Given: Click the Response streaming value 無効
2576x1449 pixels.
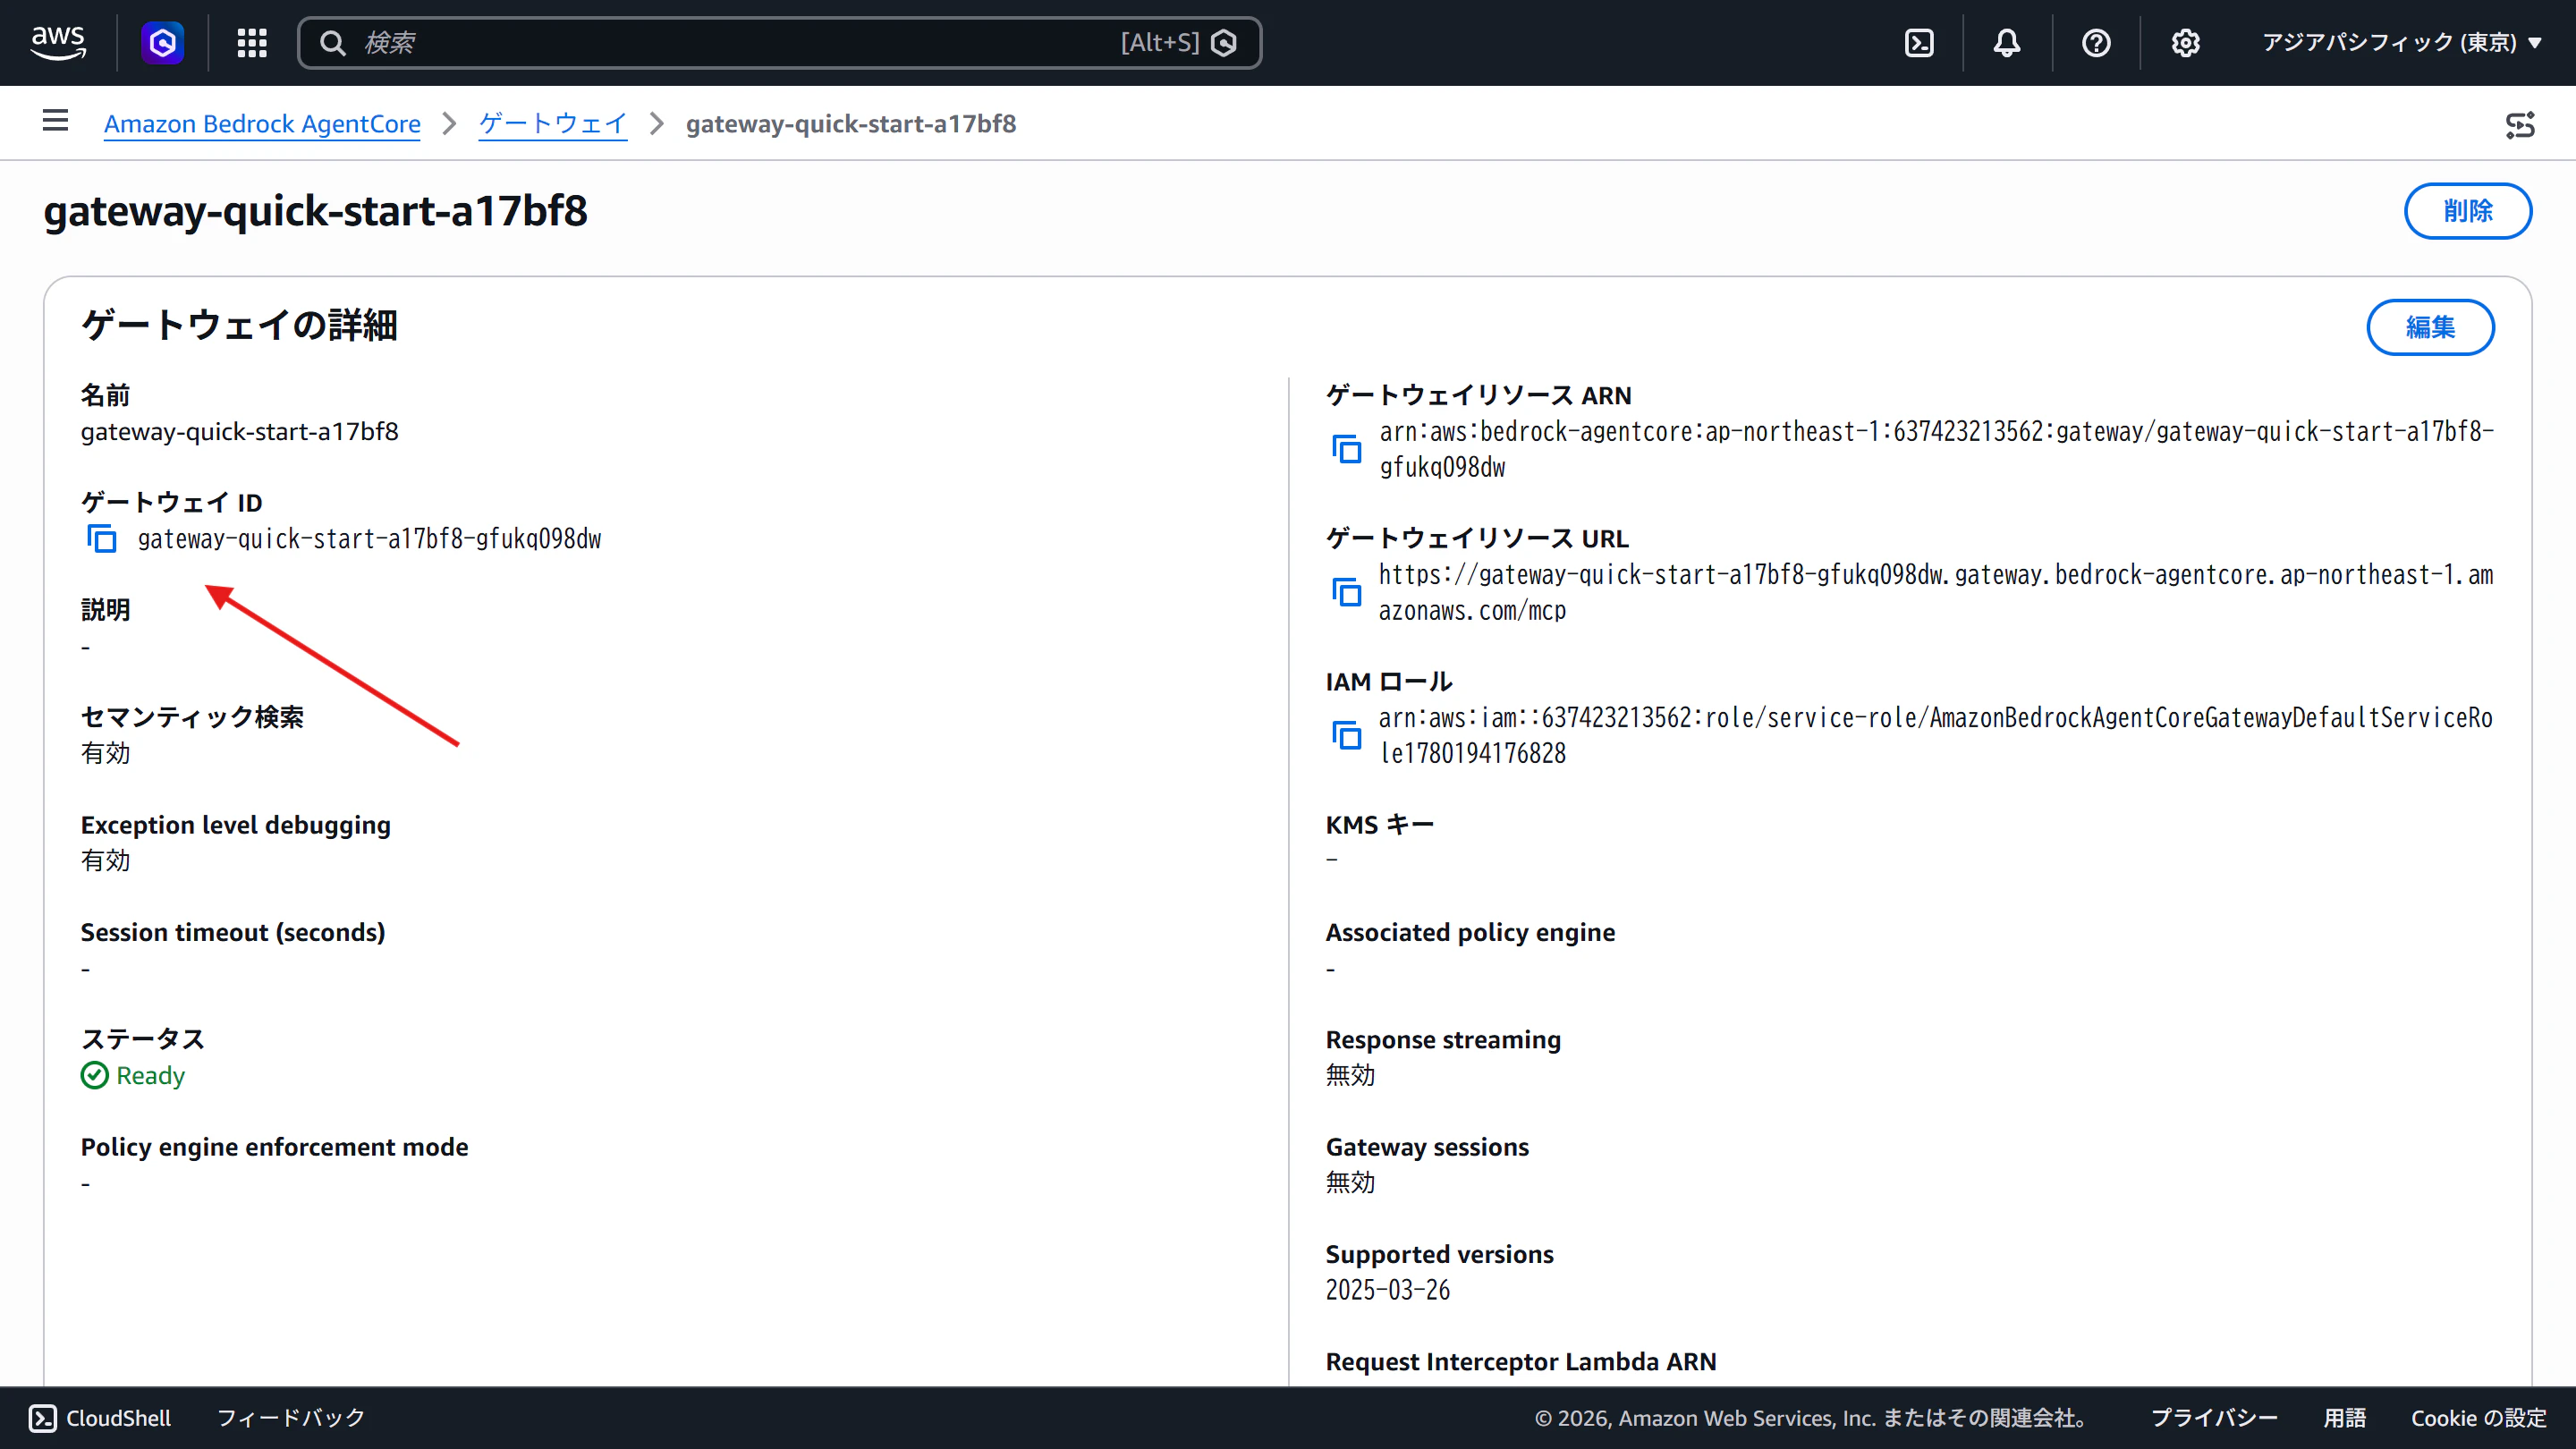Looking at the screenshot, I should 1350,1075.
